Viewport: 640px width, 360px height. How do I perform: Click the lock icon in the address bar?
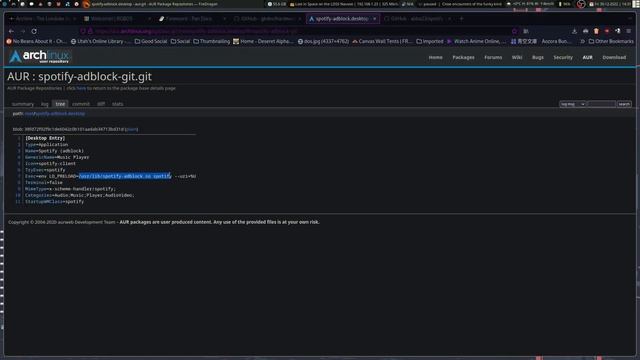coord(90,31)
